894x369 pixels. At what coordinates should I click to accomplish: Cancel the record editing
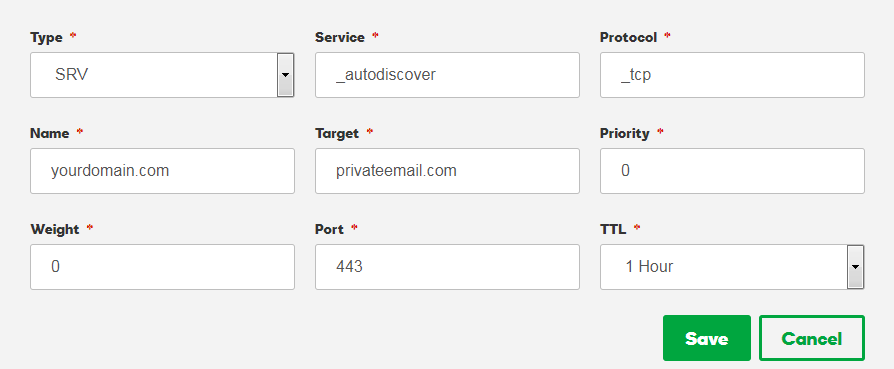[x=812, y=338]
